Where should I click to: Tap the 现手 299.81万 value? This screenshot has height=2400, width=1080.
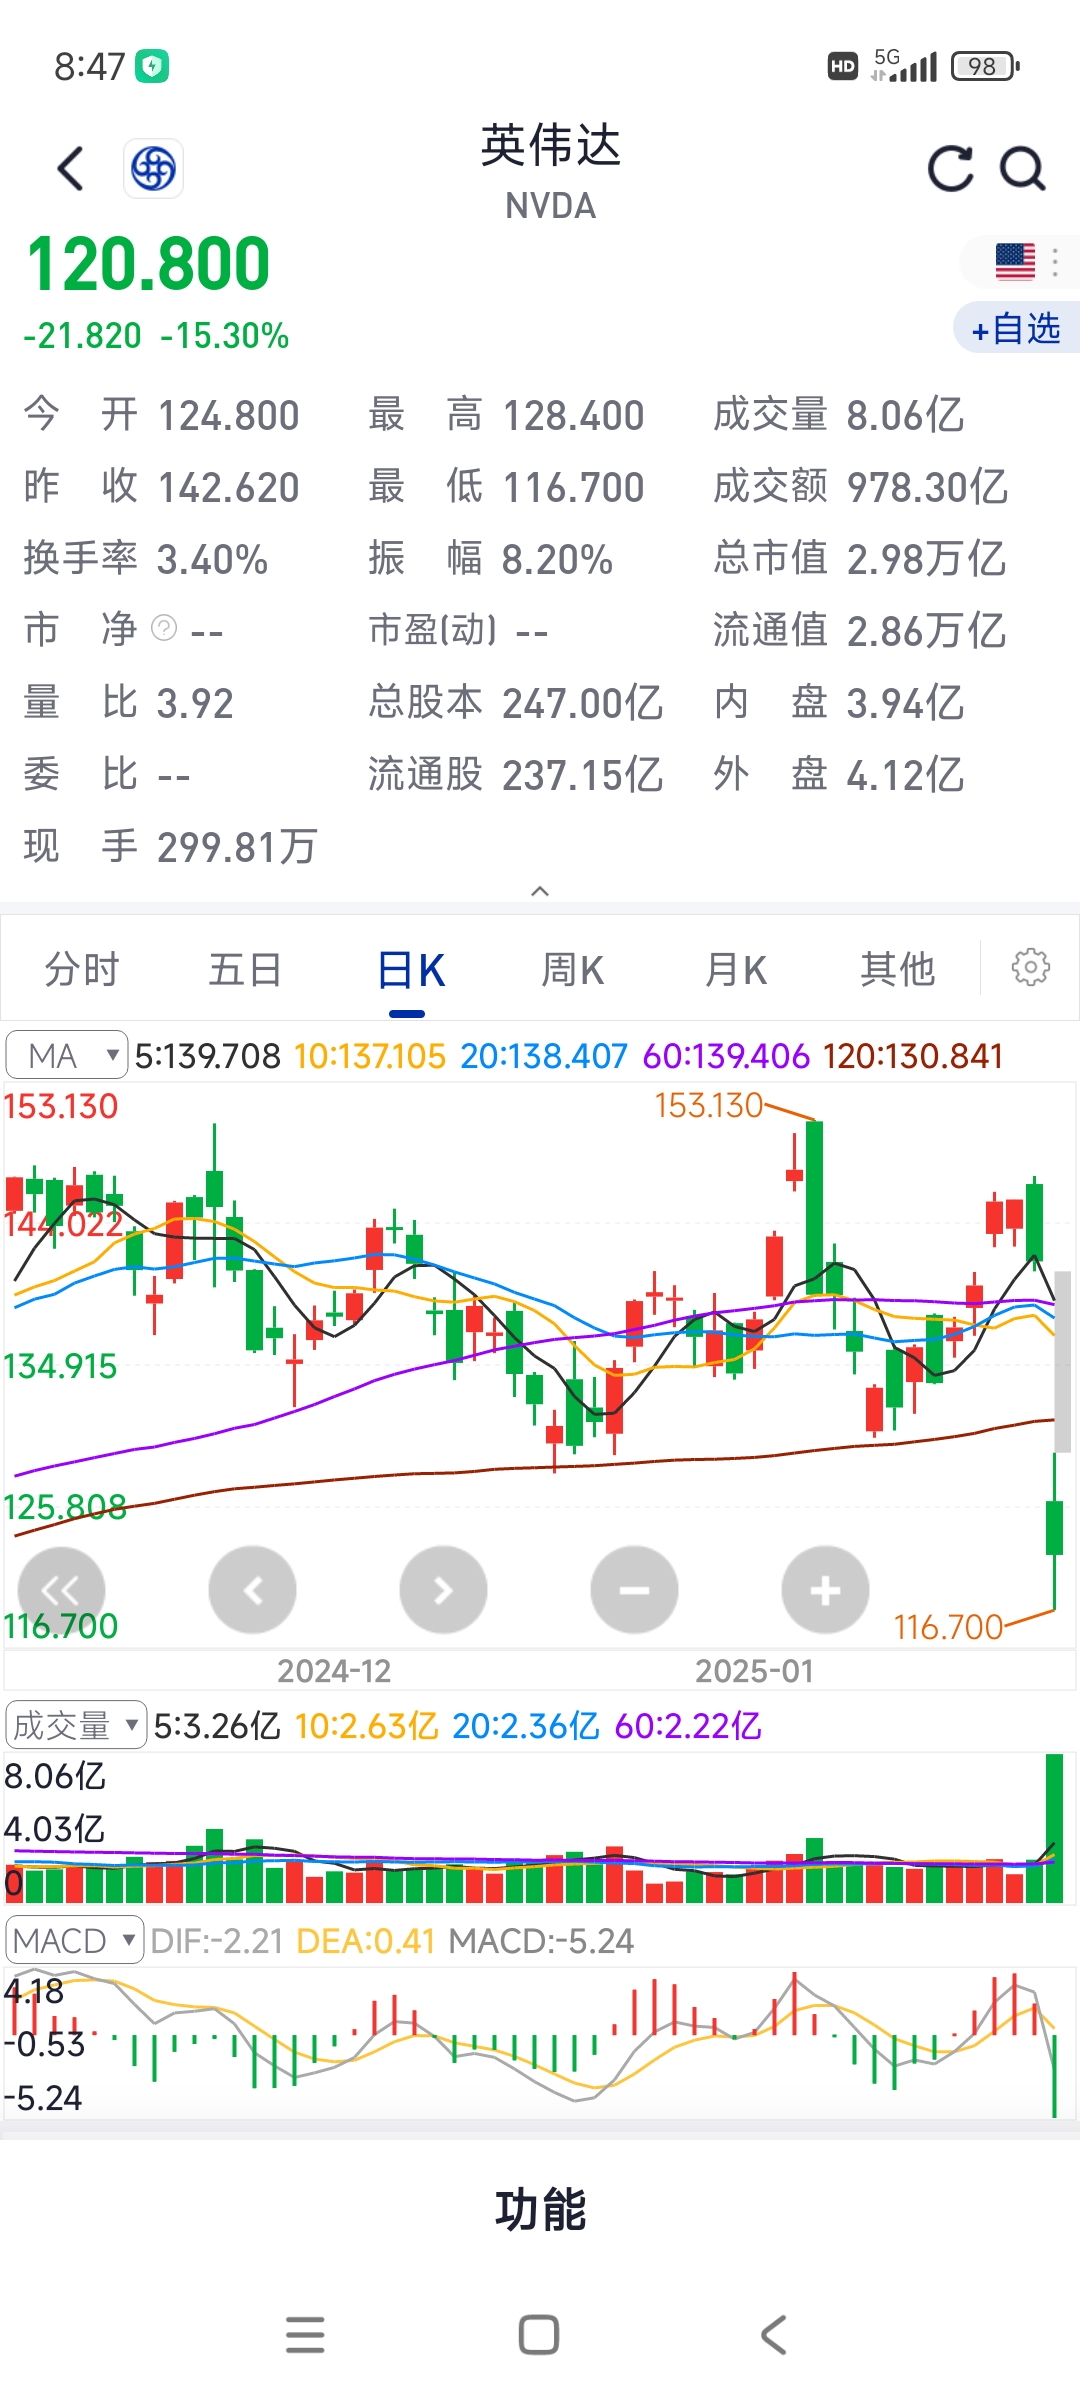click(x=237, y=848)
